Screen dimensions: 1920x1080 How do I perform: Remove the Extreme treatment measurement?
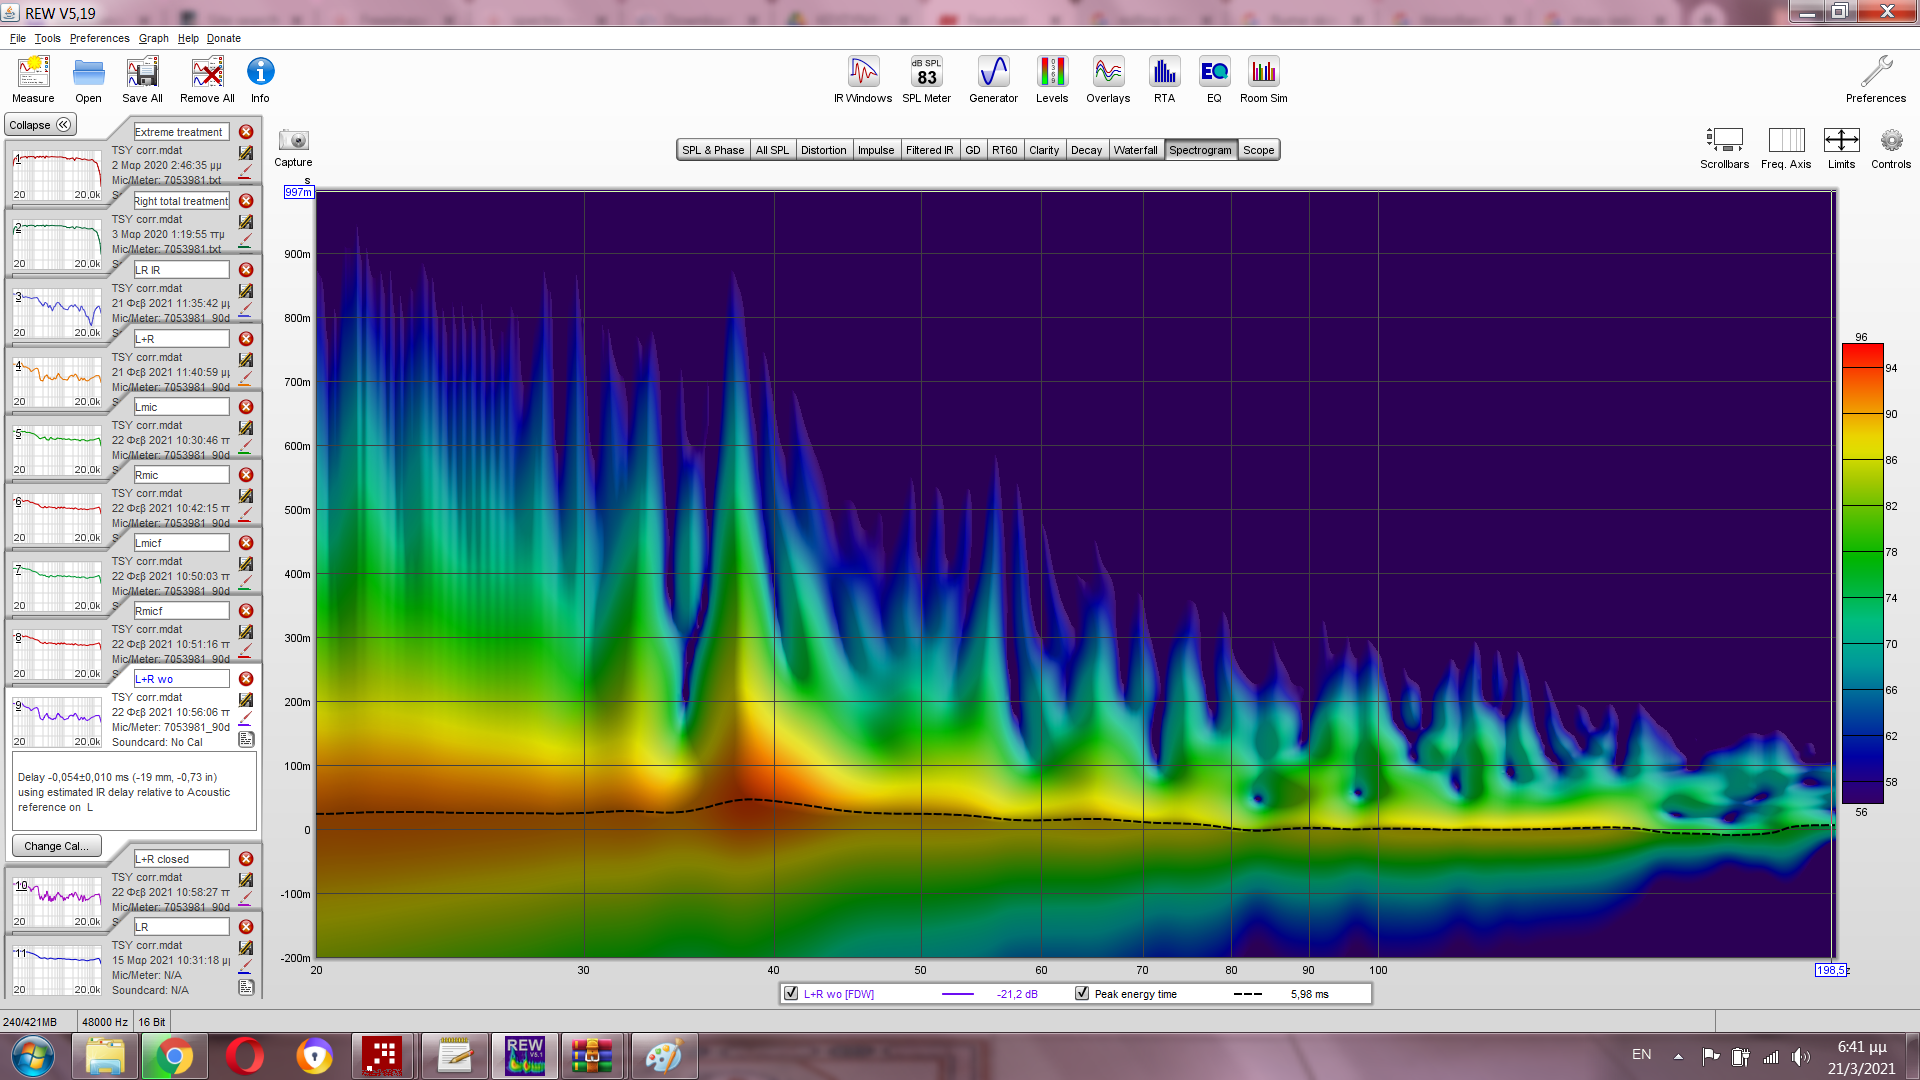coord(246,132)
